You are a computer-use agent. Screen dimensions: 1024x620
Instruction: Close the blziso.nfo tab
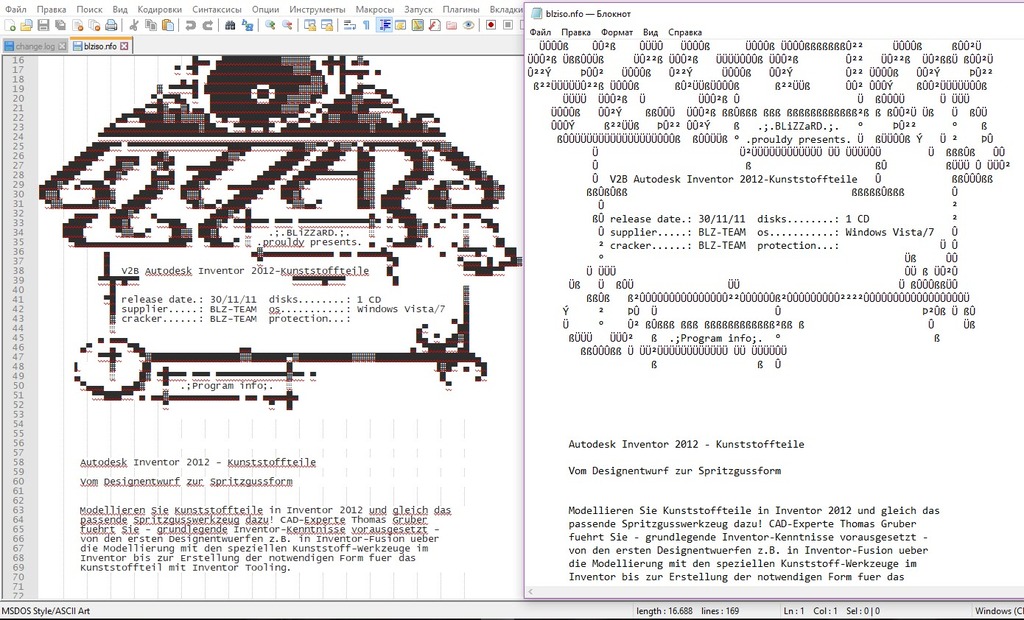tap(125, 46)
